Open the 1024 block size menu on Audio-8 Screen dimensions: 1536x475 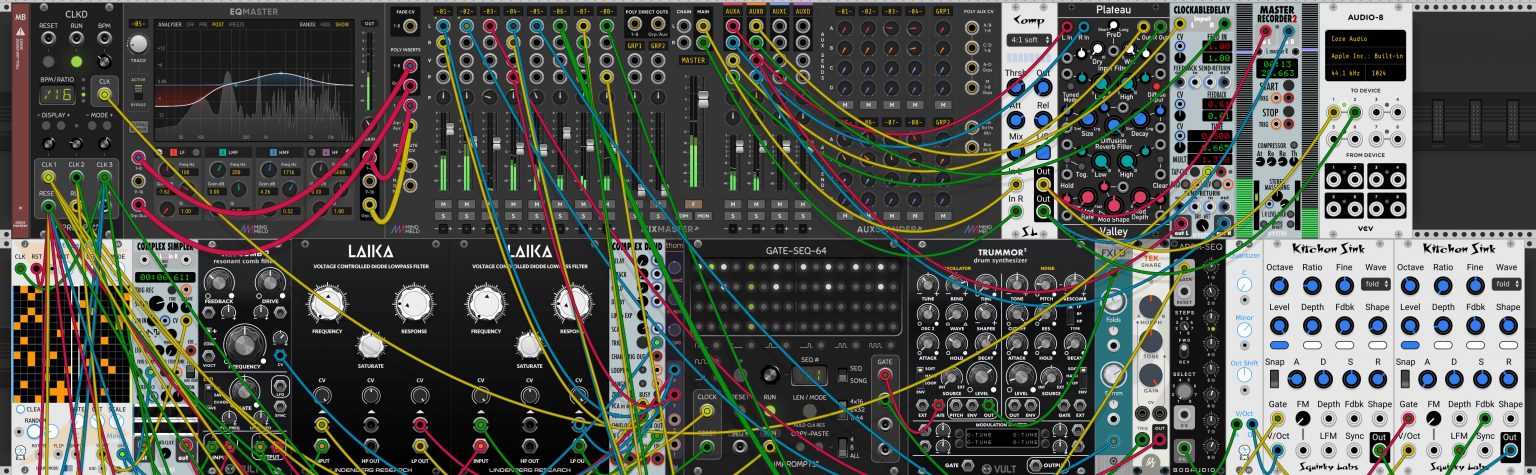(1386, 73)
